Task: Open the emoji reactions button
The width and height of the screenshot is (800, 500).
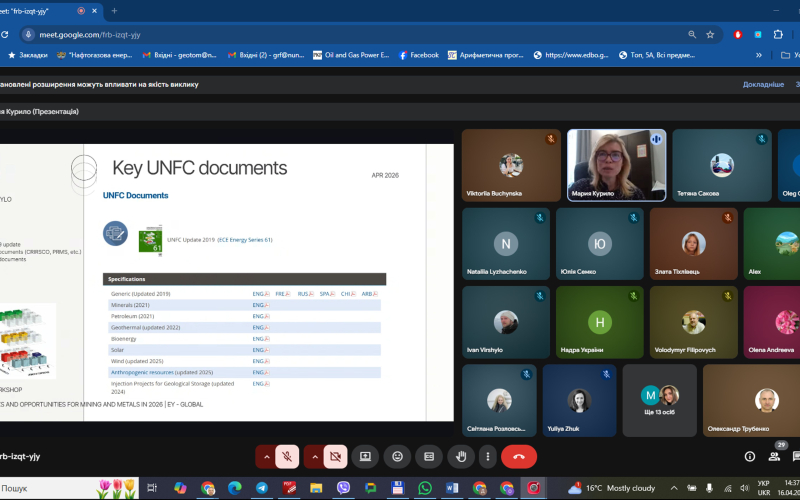Action: [x=397, y=457]
